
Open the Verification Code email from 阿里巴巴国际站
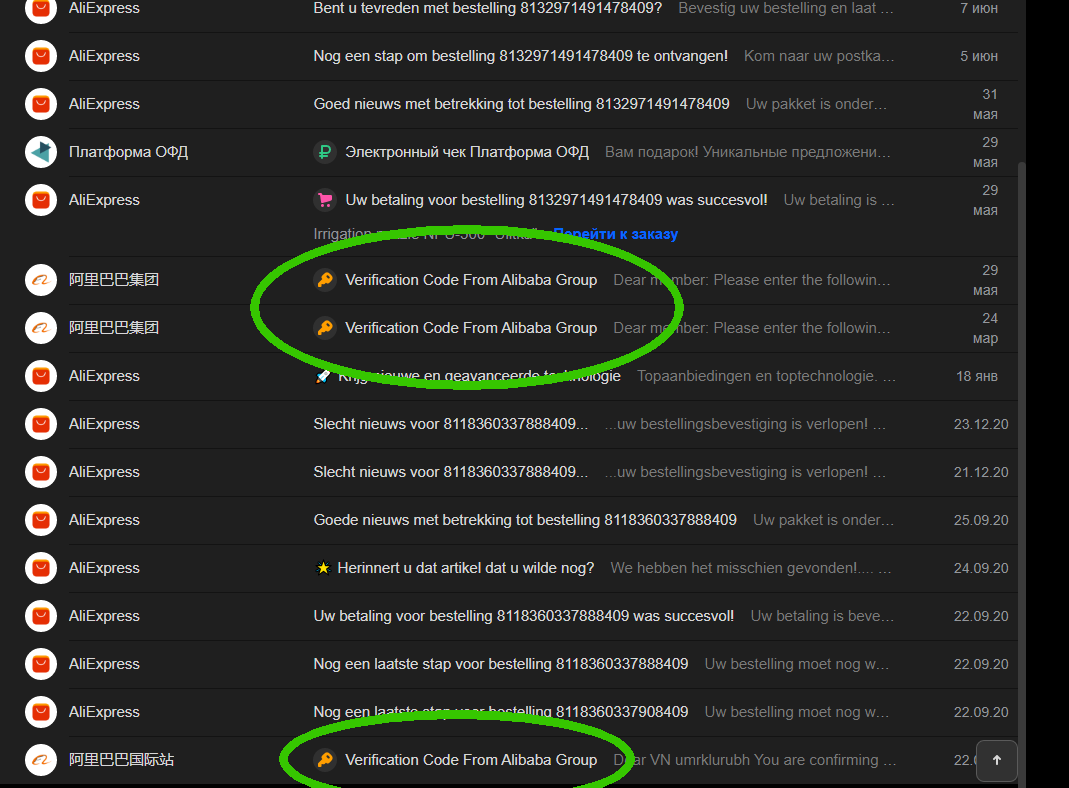[x=471, y=759]
